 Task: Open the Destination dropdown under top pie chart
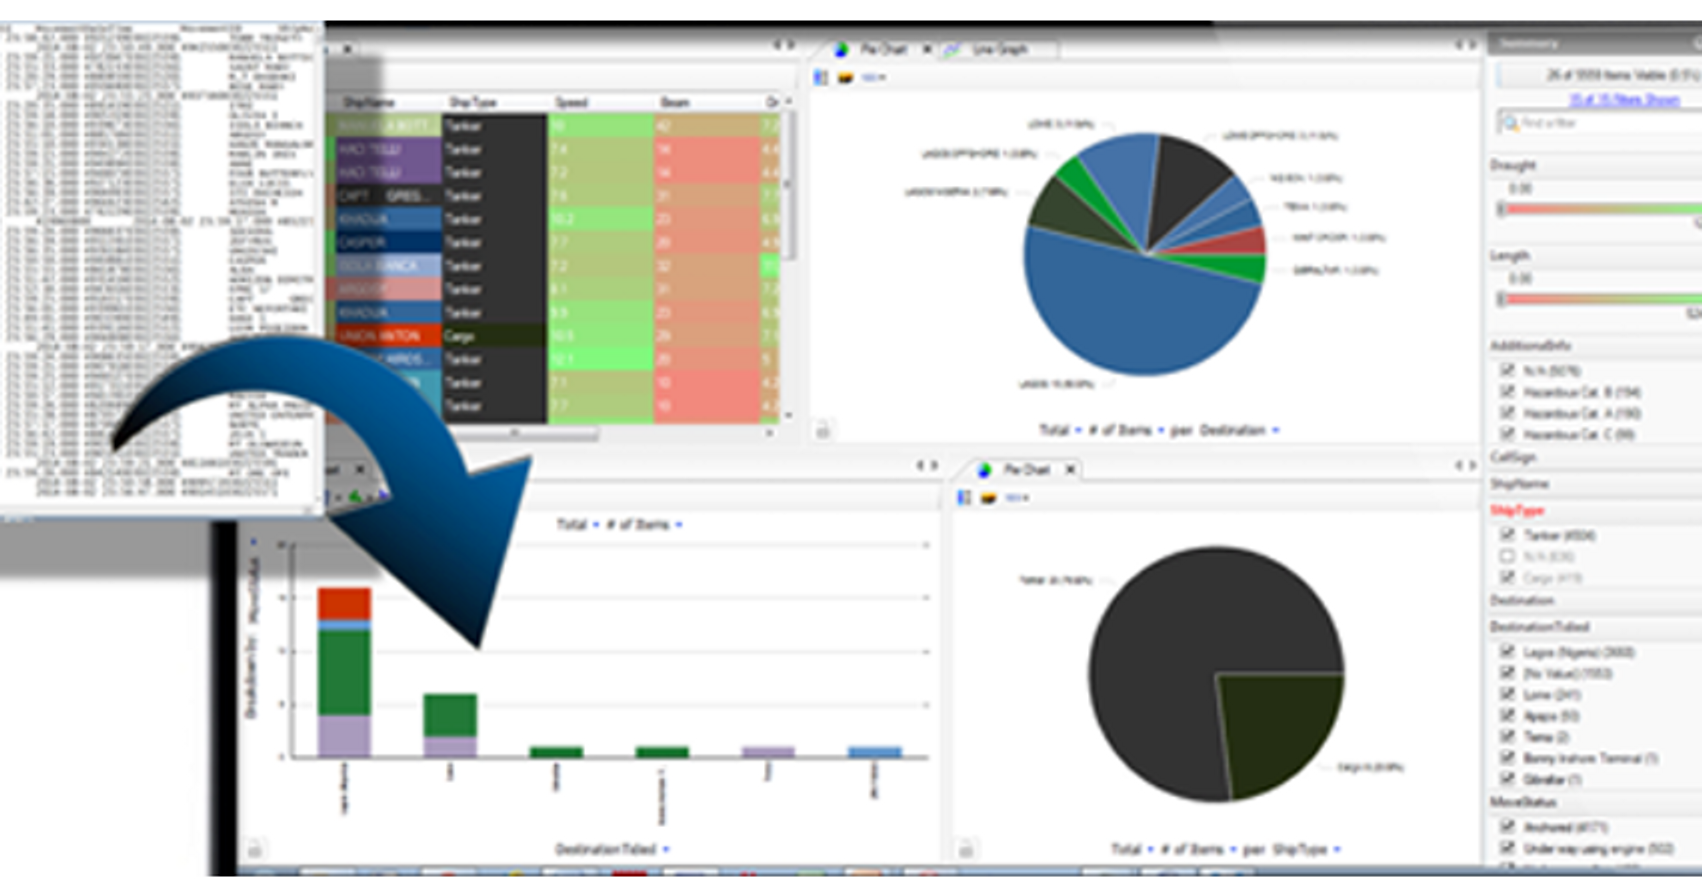pos(1239,430)
